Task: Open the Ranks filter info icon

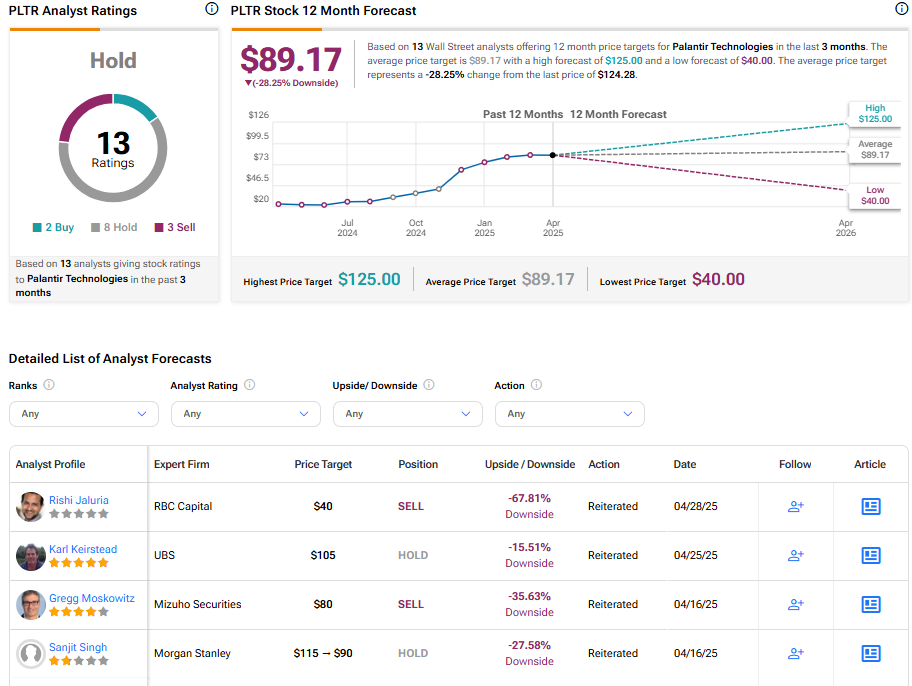Action: tap(49, 385)
